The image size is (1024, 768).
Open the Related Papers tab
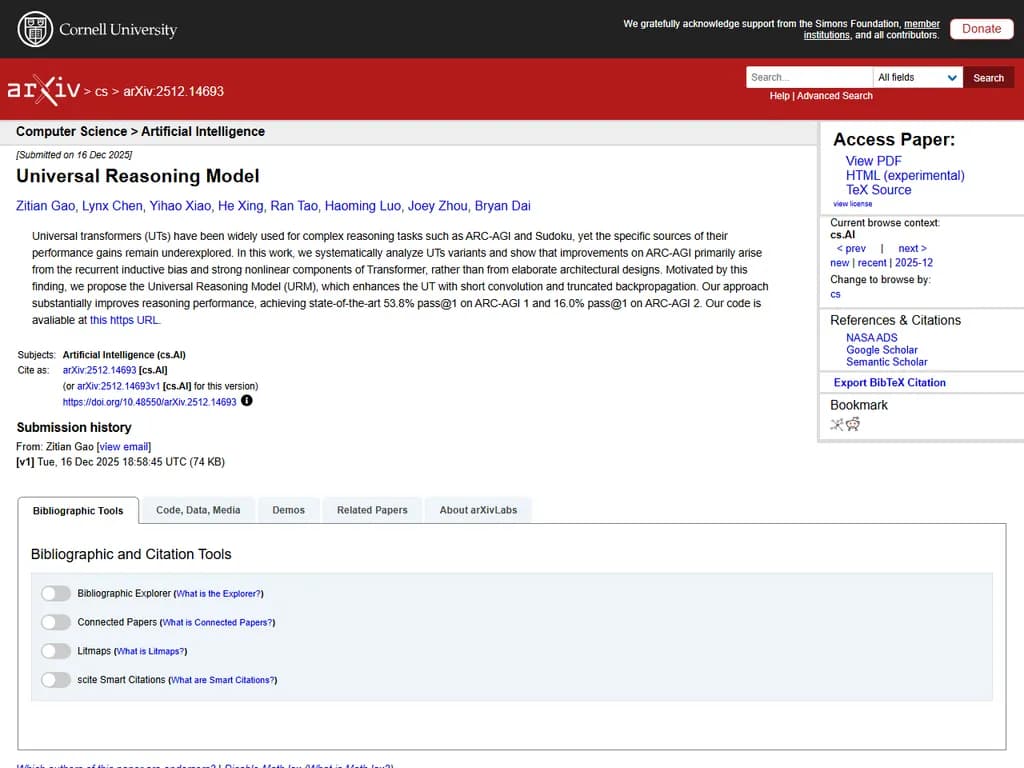372,510
